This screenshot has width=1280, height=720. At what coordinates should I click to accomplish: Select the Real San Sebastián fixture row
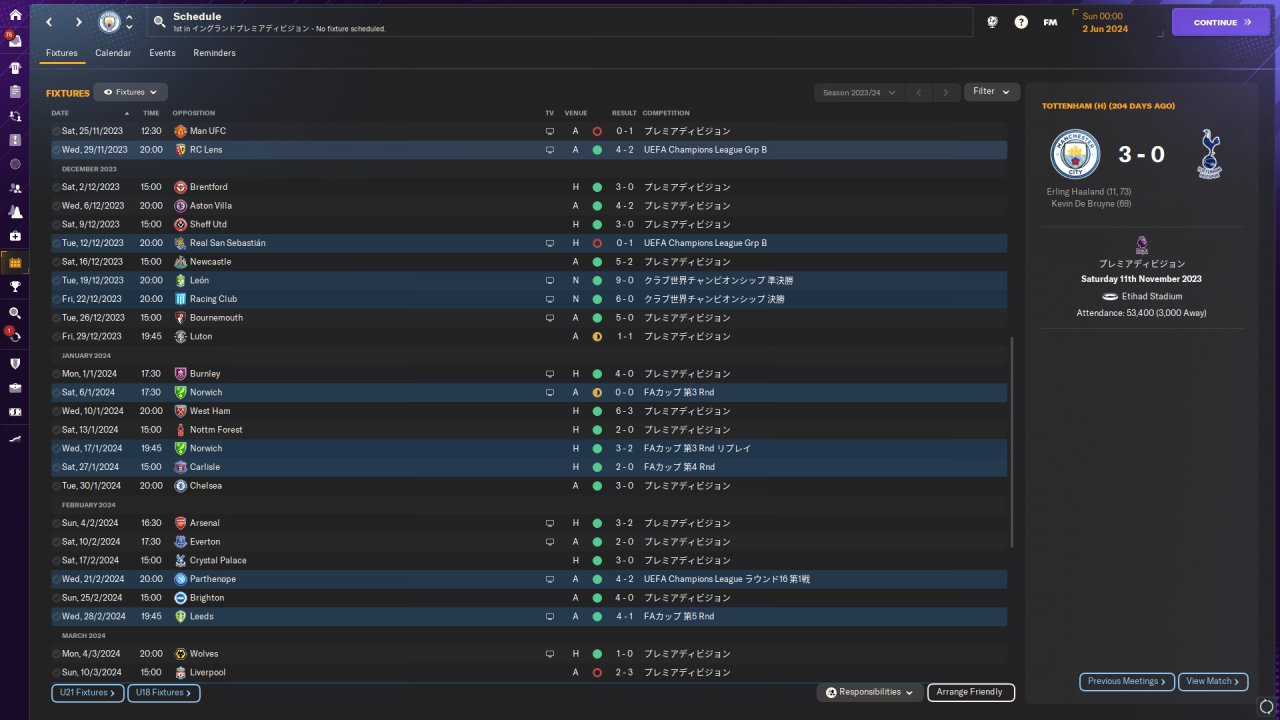529,243
